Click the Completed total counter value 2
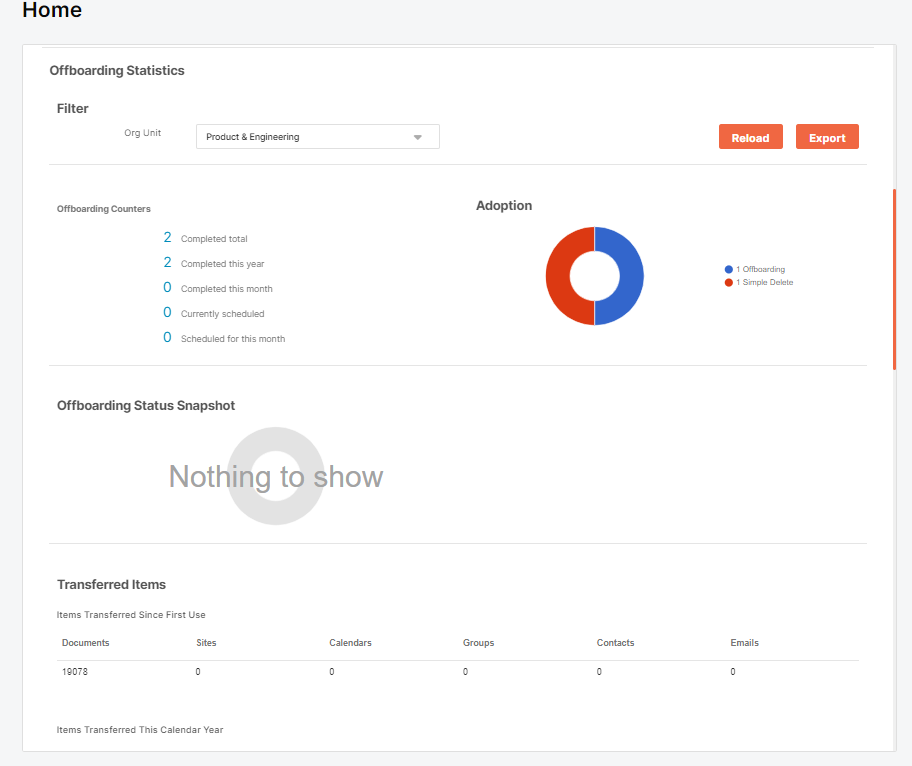Viewport: 912px width, 766px height. coord(167,237)
